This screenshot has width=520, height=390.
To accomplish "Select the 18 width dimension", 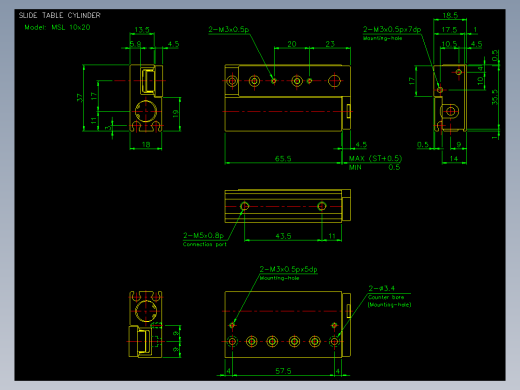I will coord(146,144).
